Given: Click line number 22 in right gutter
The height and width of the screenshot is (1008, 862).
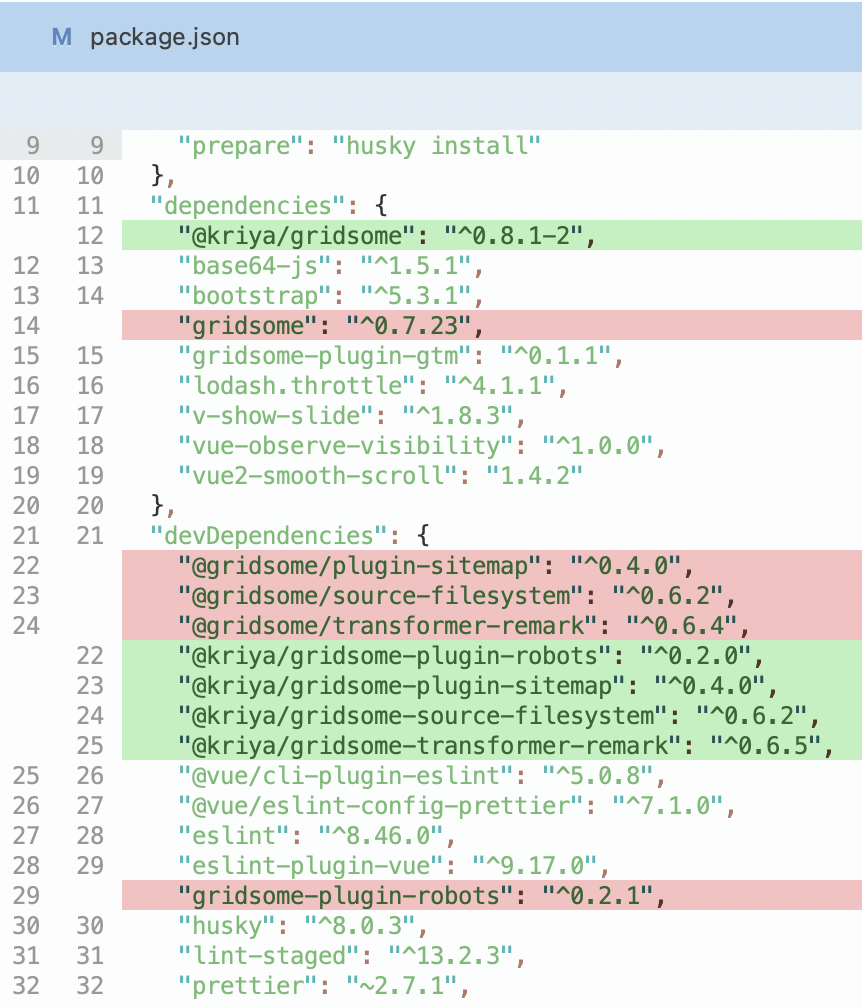Looking at the screenshot, I should 88,655.
